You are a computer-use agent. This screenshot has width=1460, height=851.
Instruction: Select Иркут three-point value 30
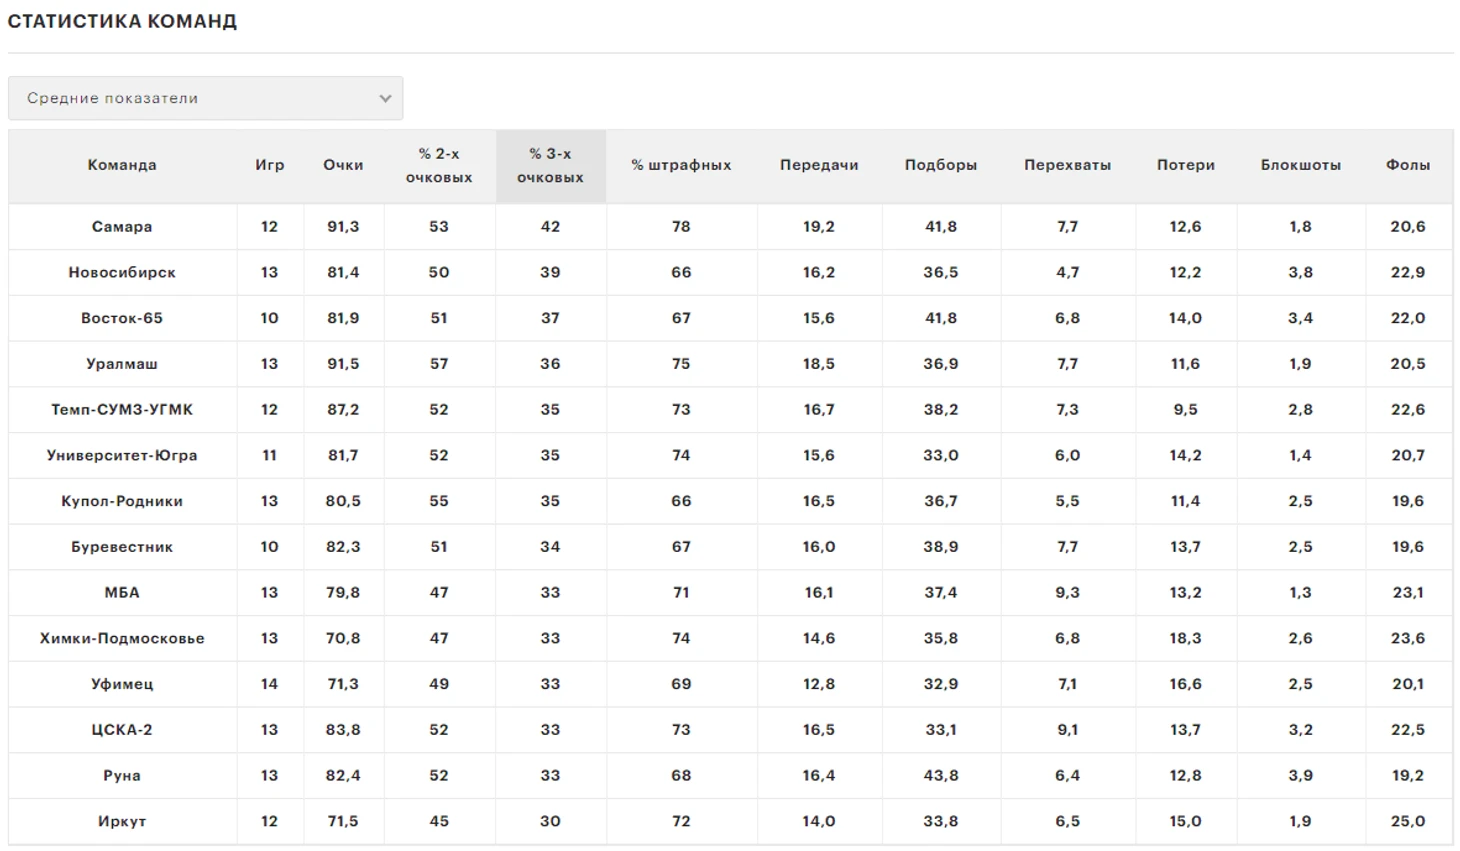point(550,822)
